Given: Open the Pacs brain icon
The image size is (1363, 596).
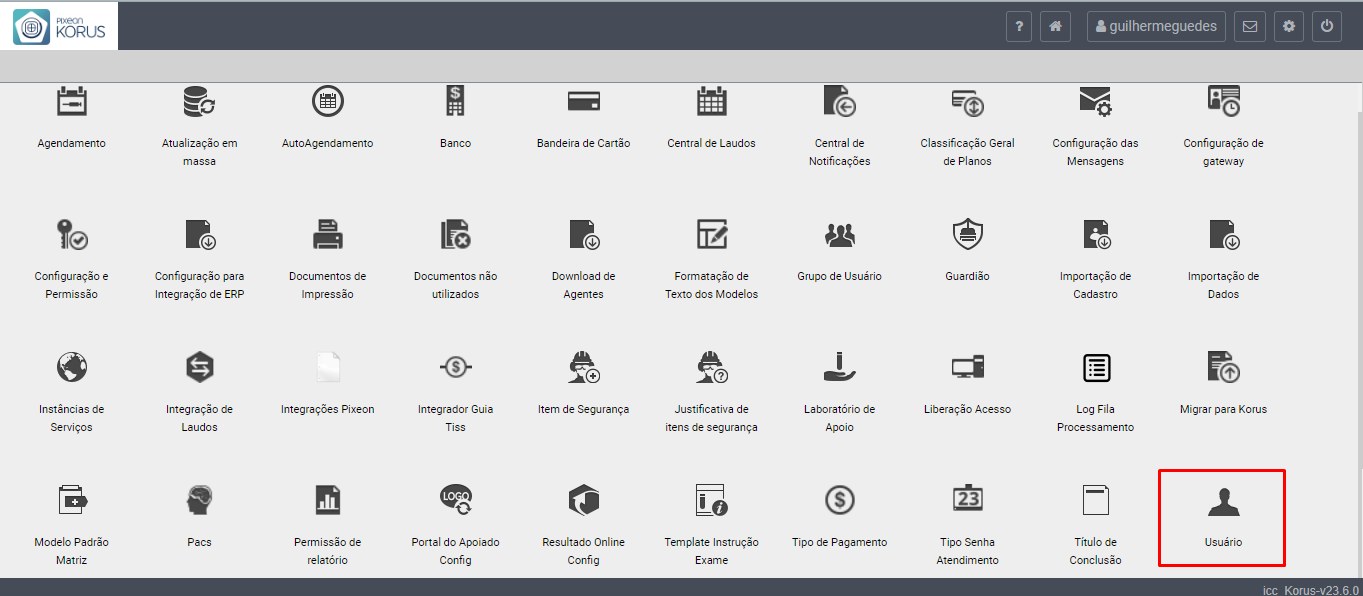Looking at the screenshot, I should point(199,500).
